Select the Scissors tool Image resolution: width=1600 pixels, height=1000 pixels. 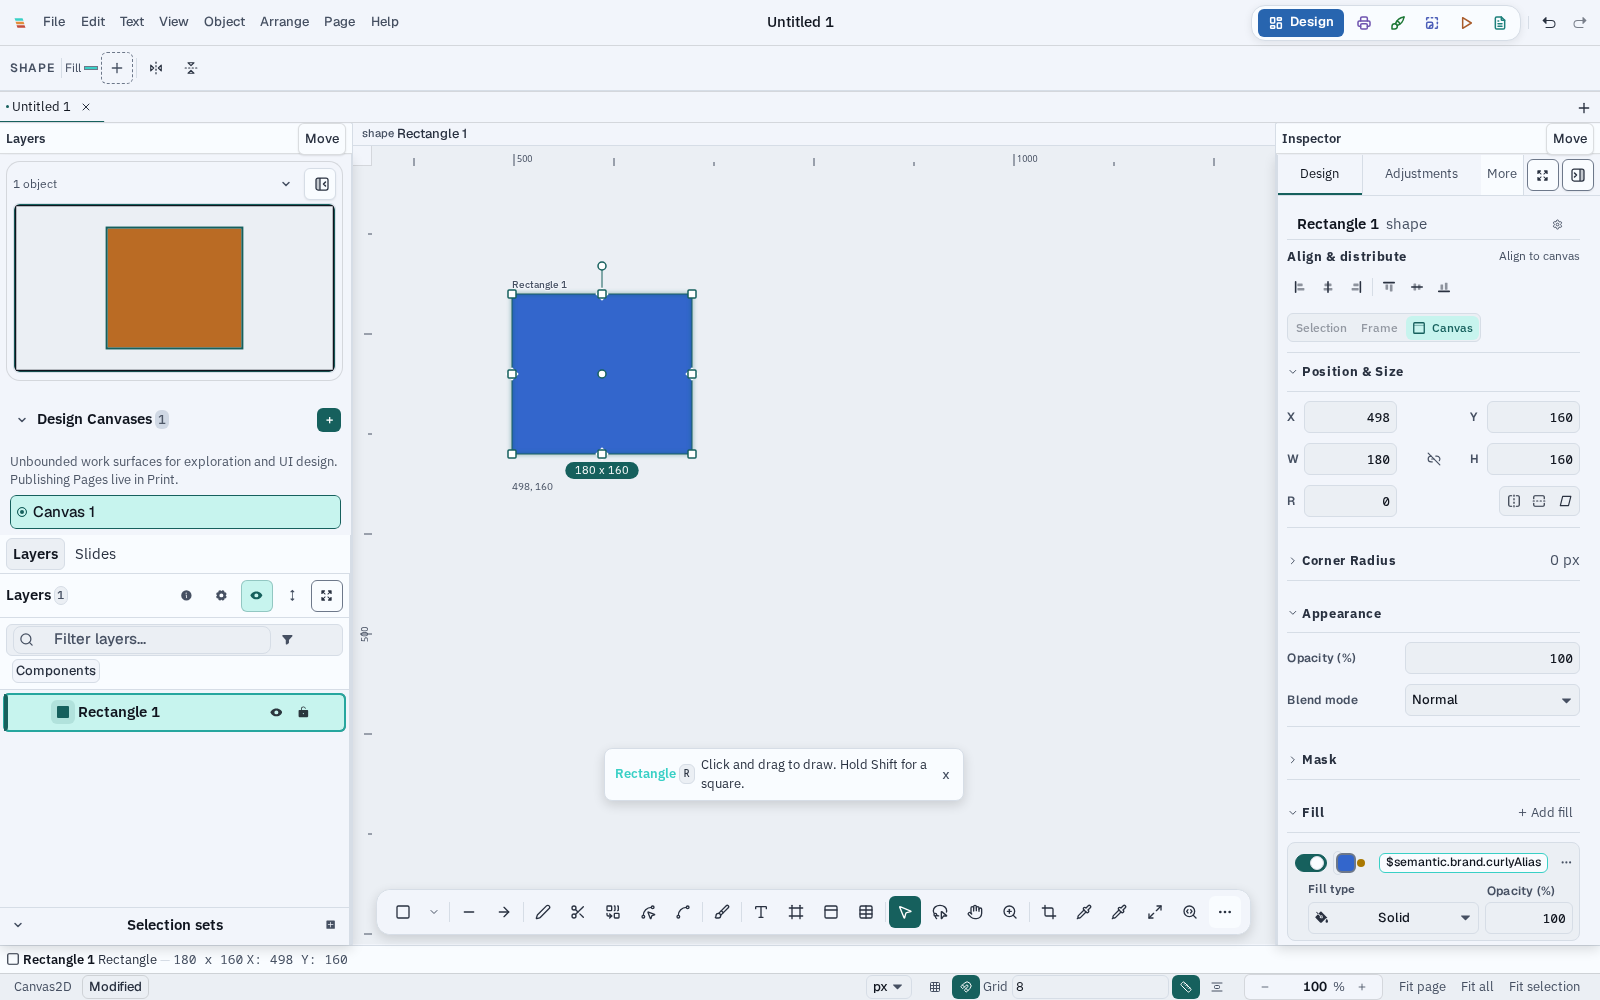pyautogui.click(x=578, y=912)
